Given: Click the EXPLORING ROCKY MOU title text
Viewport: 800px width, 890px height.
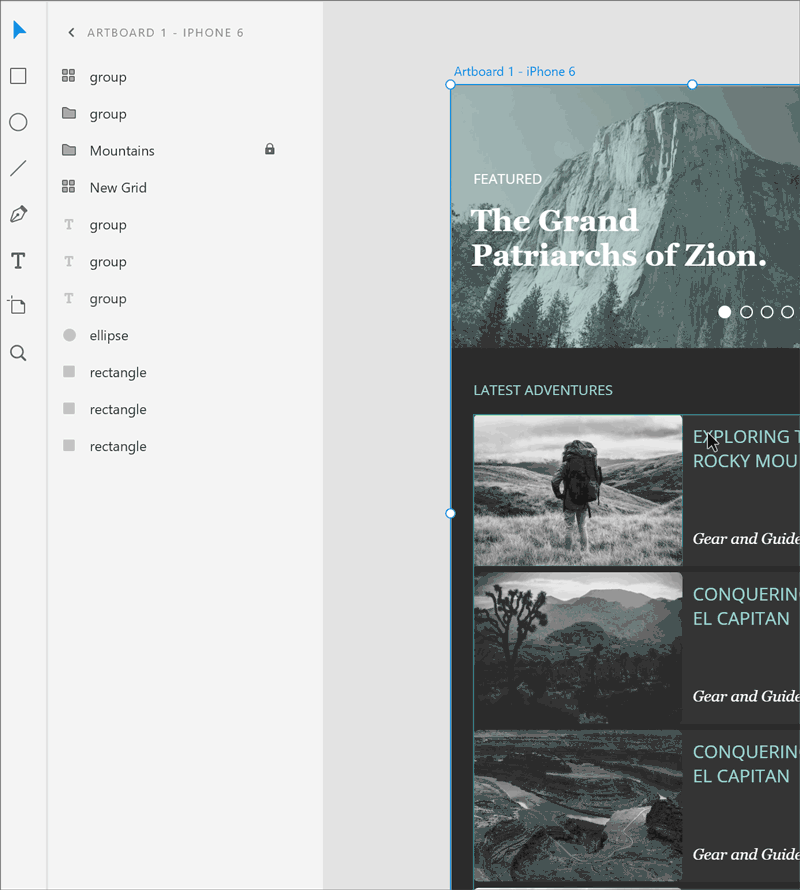Looking at the screenshot, I should click(x=746, y=448).
